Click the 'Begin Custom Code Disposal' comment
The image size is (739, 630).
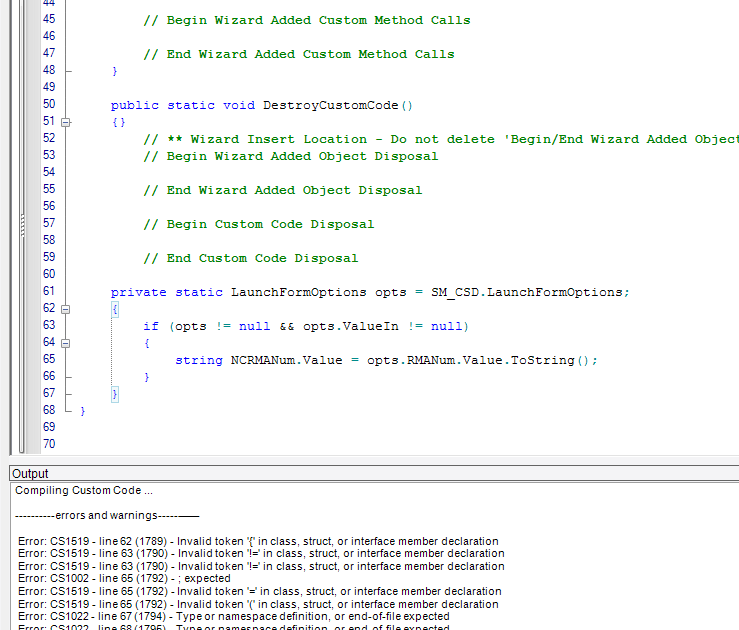[x=259, y=224]
